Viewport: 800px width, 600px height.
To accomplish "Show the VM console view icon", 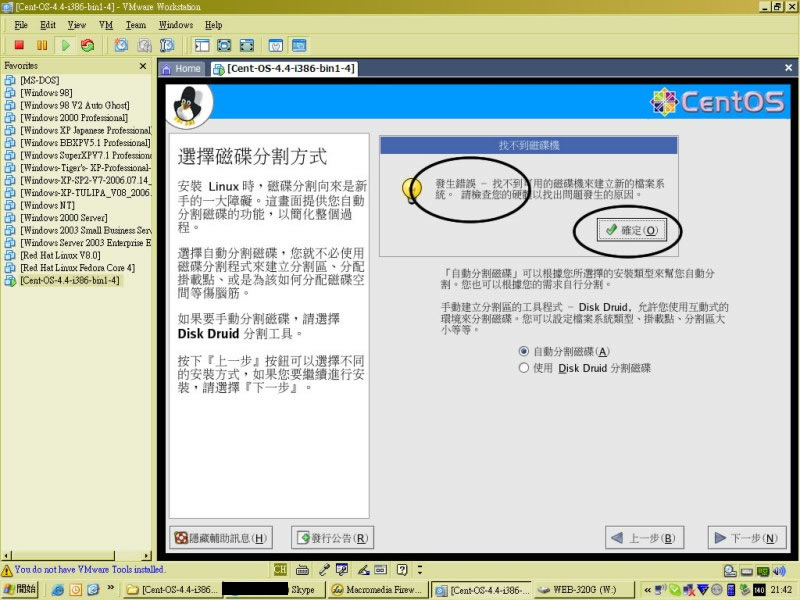I will [299, 45].
